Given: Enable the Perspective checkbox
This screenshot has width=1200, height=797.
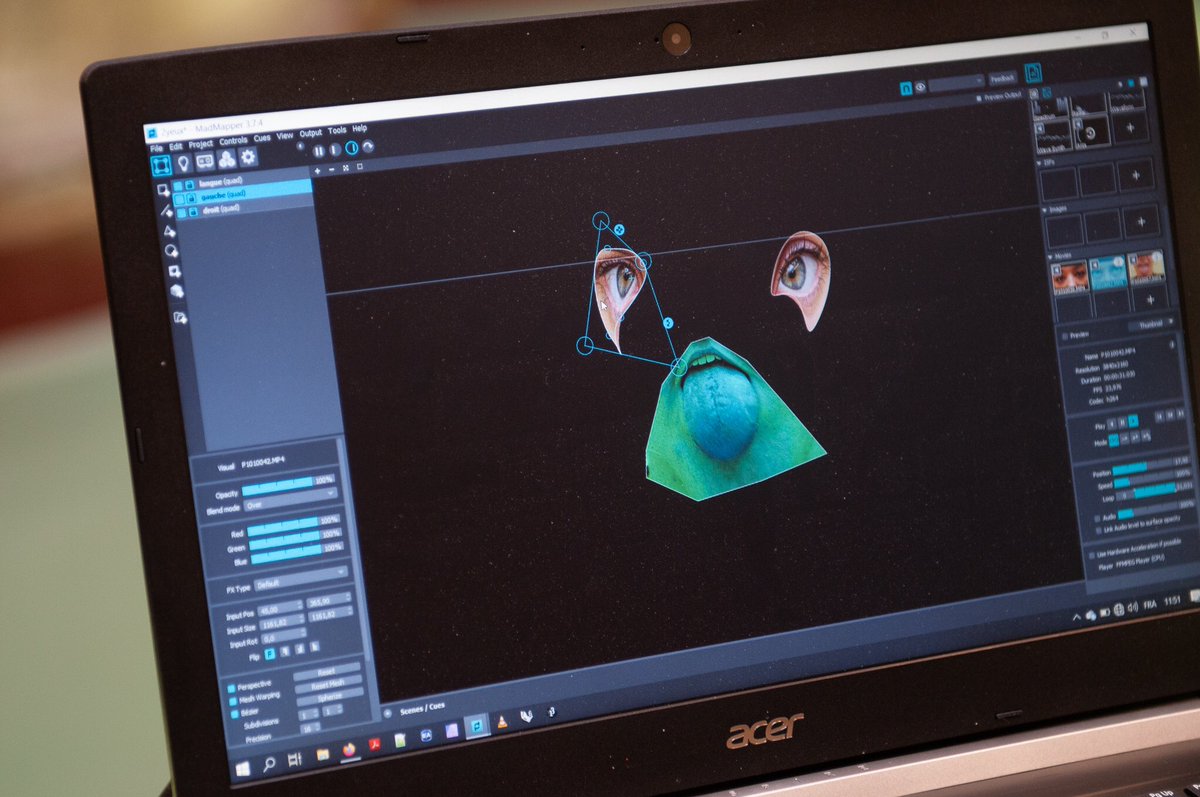Looking at the screenshot, I should tap(231, 688).
